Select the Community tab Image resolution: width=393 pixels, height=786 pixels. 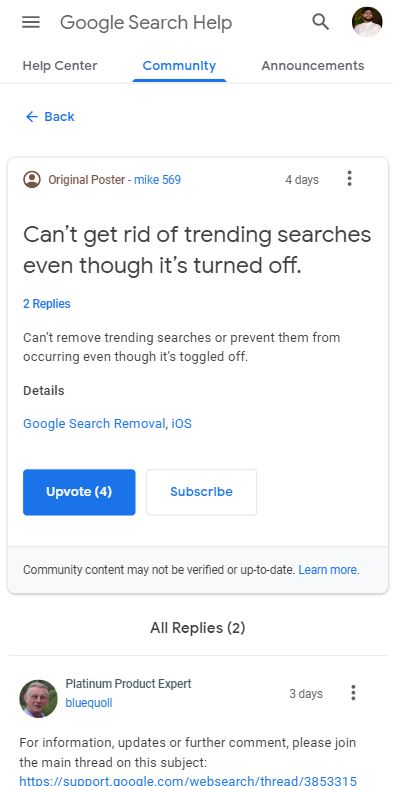point(179,66)
